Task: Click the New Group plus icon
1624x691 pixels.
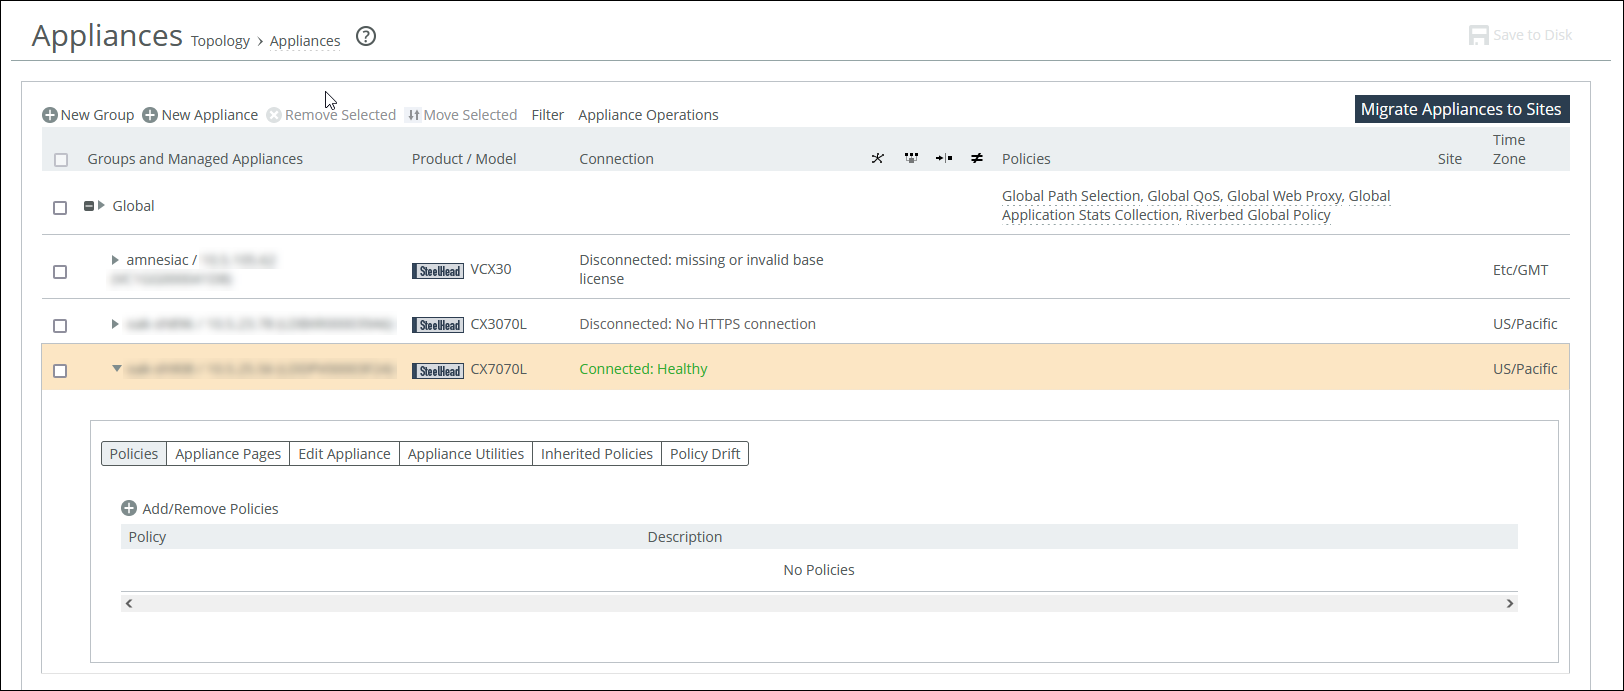Action: pyautogui.click(x=49, y=115)
